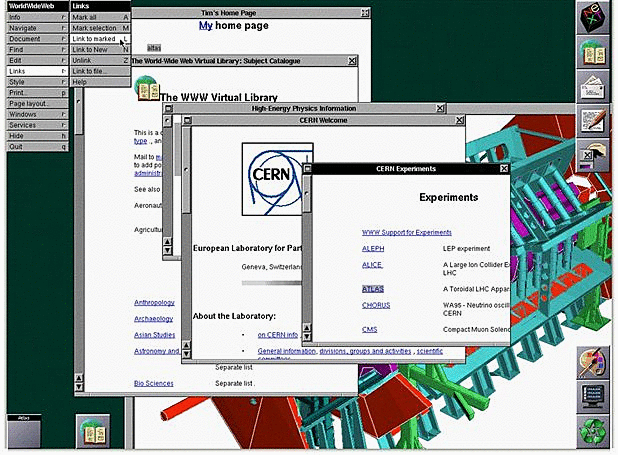Open the Services submenu
The image size is (618, 455).
[37, 125]
